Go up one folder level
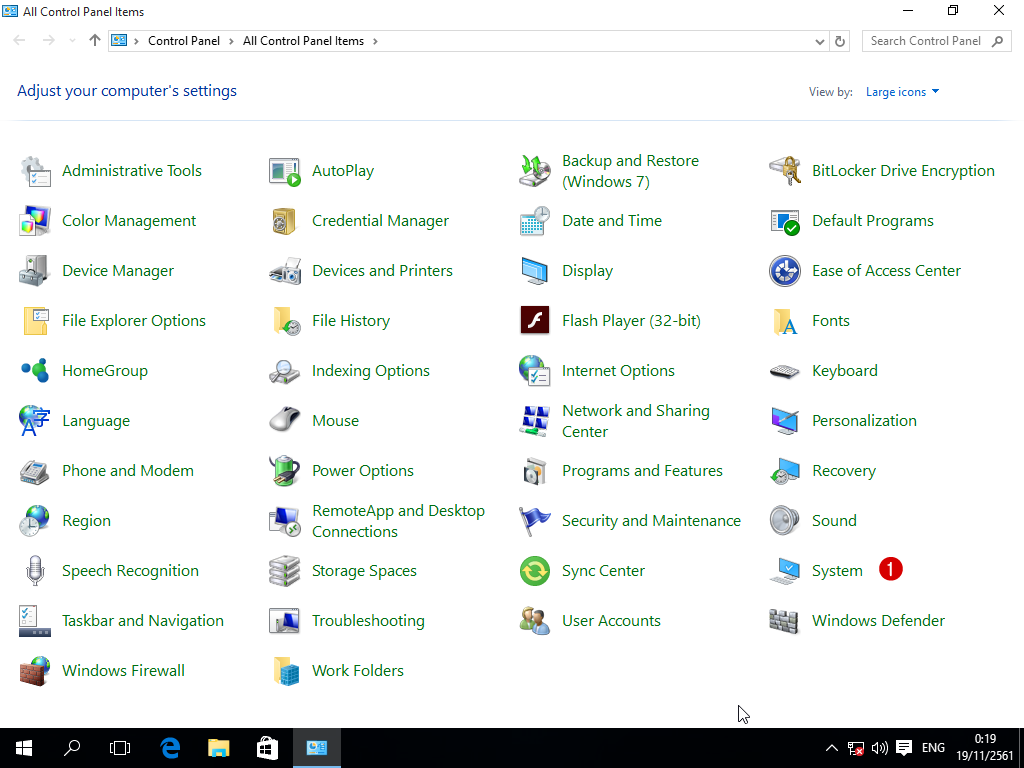 click(95, 40)
